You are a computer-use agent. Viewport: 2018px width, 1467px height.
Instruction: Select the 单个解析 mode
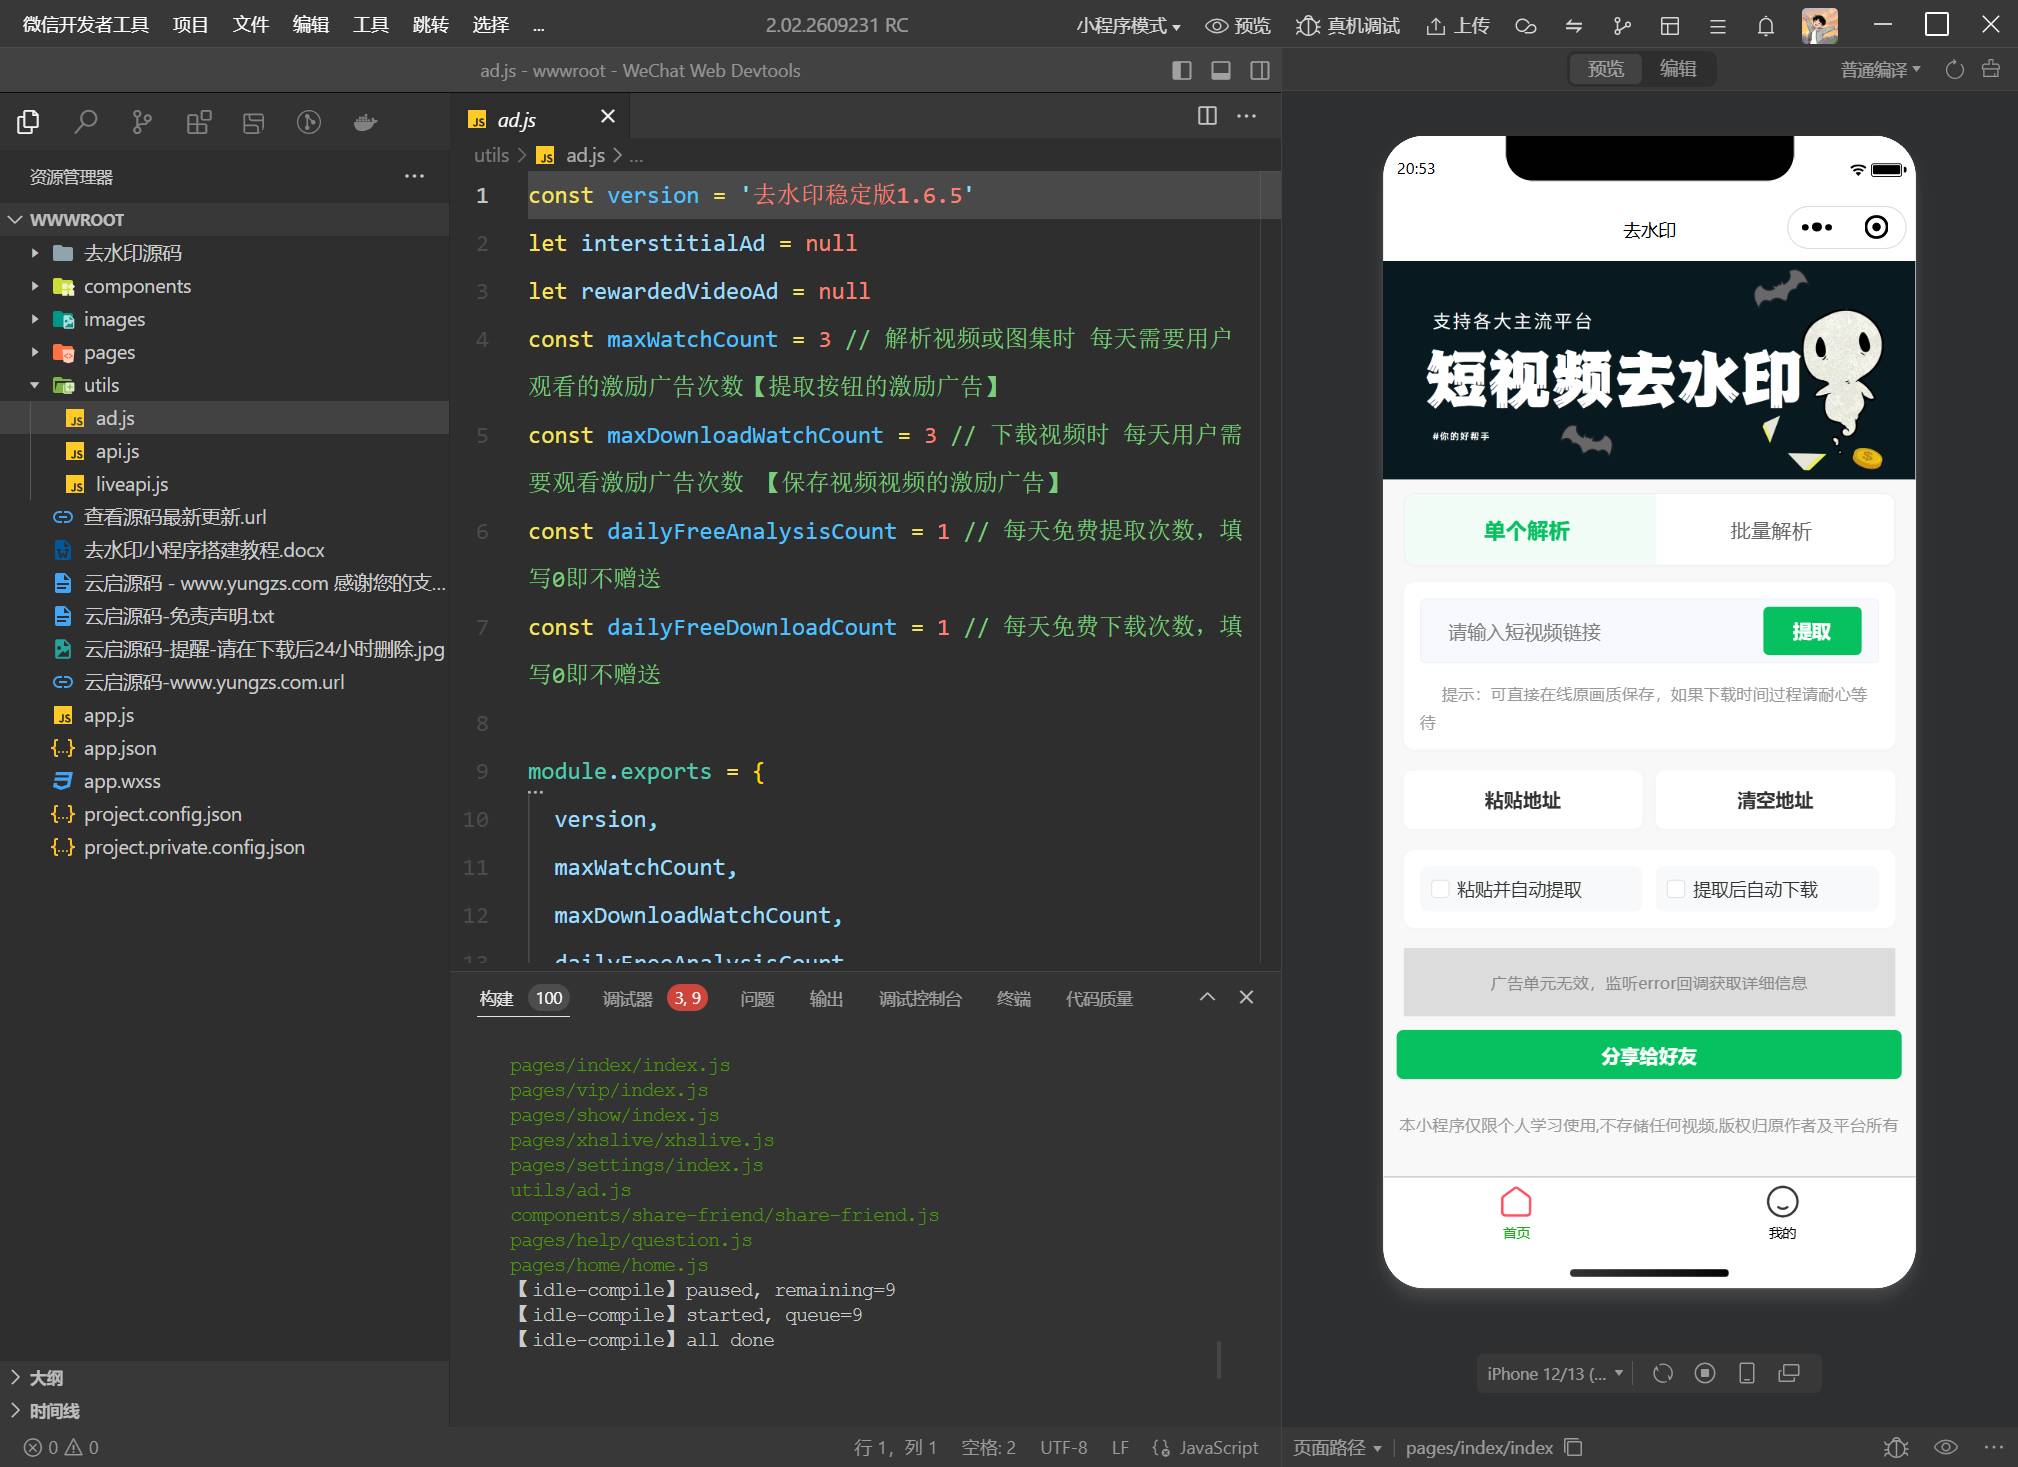(x=1529, y=530)
